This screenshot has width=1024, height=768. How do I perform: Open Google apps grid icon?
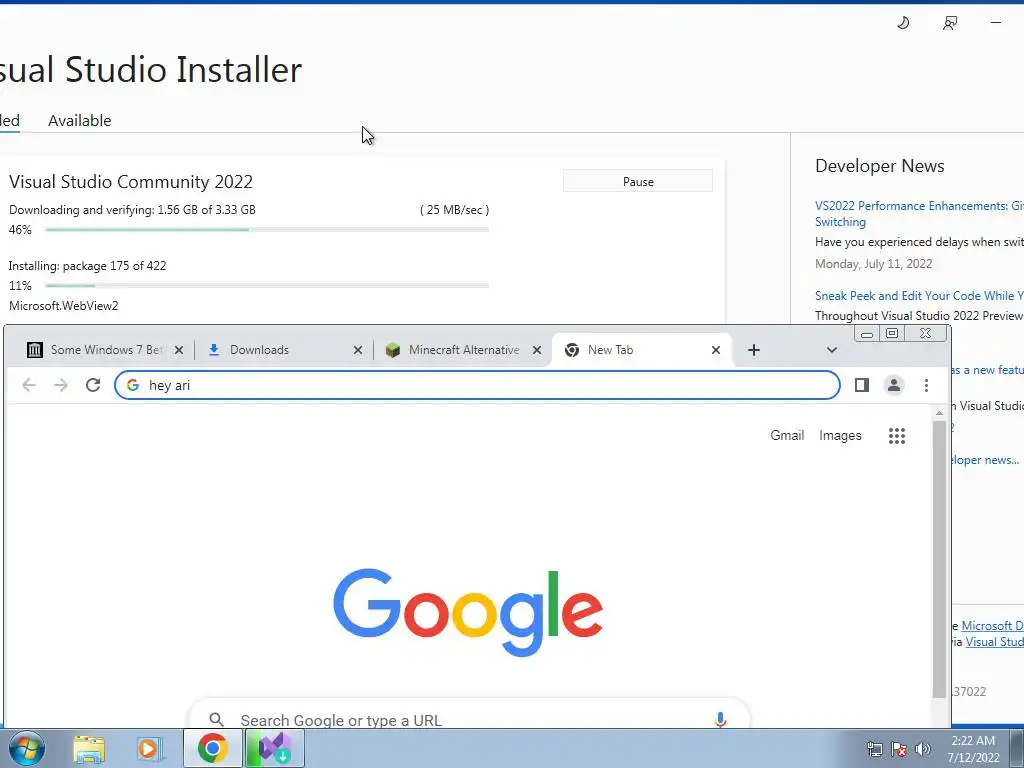(897, 436)
